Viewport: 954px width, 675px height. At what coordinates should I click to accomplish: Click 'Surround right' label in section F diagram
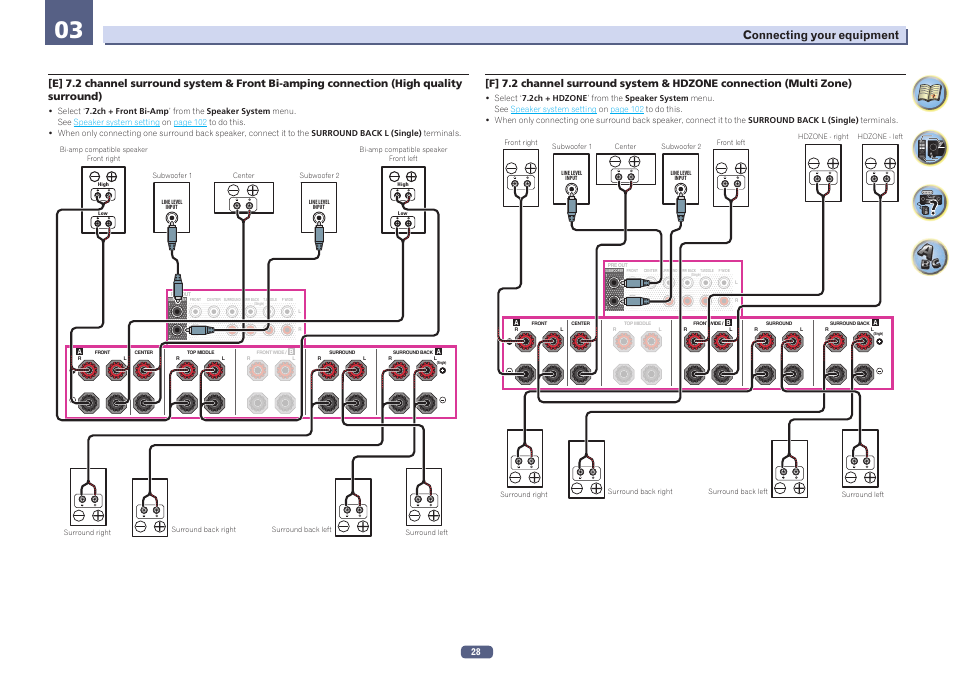524,495
